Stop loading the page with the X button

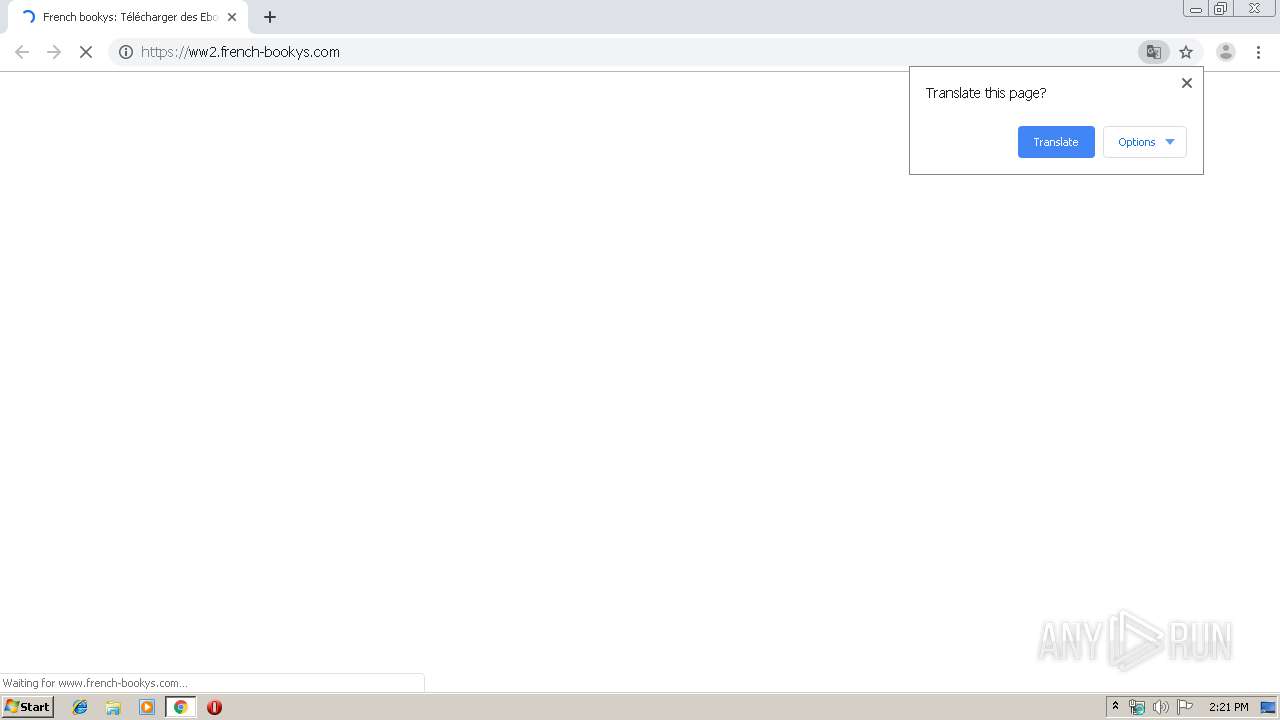[x=86, y=52]
